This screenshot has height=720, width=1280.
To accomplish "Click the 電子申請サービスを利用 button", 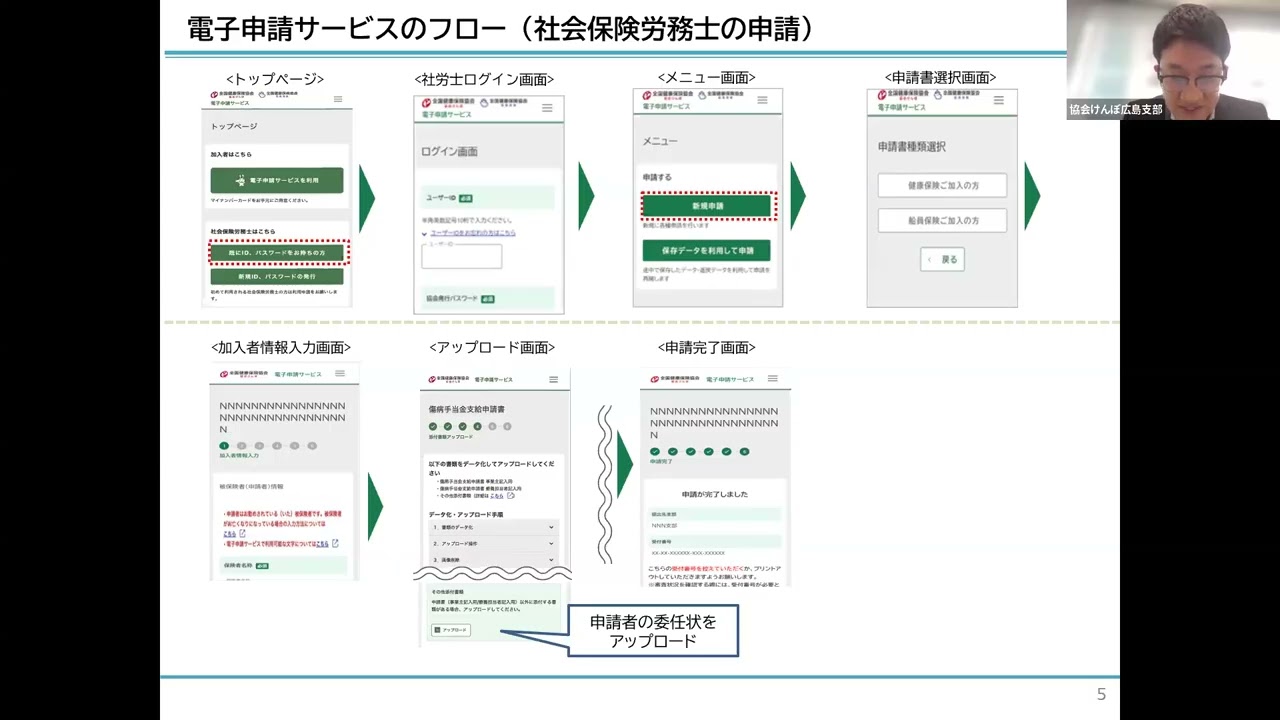I will 277,180.
